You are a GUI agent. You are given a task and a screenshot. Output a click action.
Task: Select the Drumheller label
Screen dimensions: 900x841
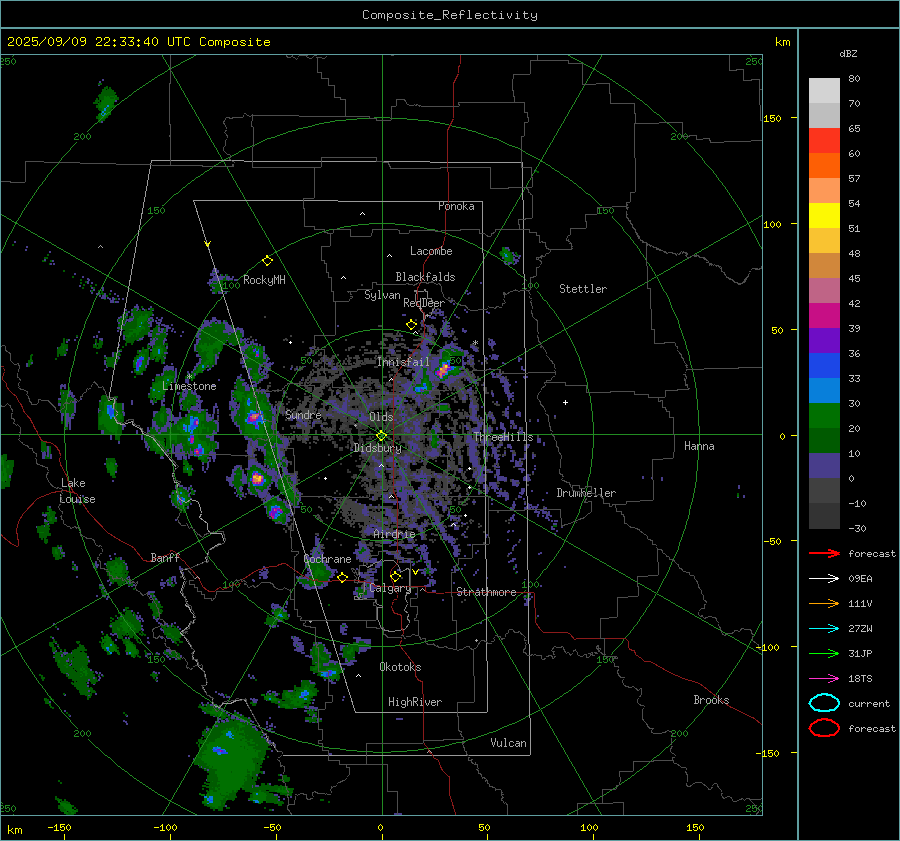coord(586,493)
